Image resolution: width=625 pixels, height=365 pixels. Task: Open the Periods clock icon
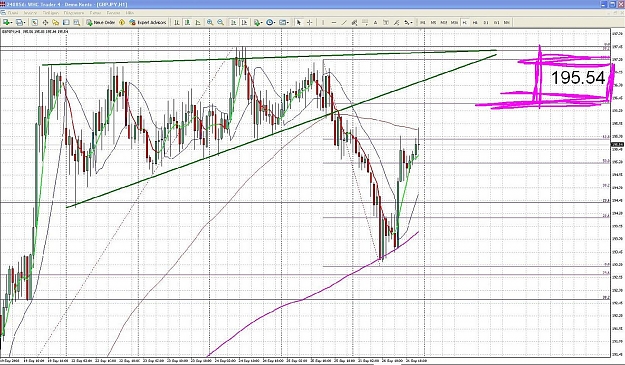(x=269, y=22)
